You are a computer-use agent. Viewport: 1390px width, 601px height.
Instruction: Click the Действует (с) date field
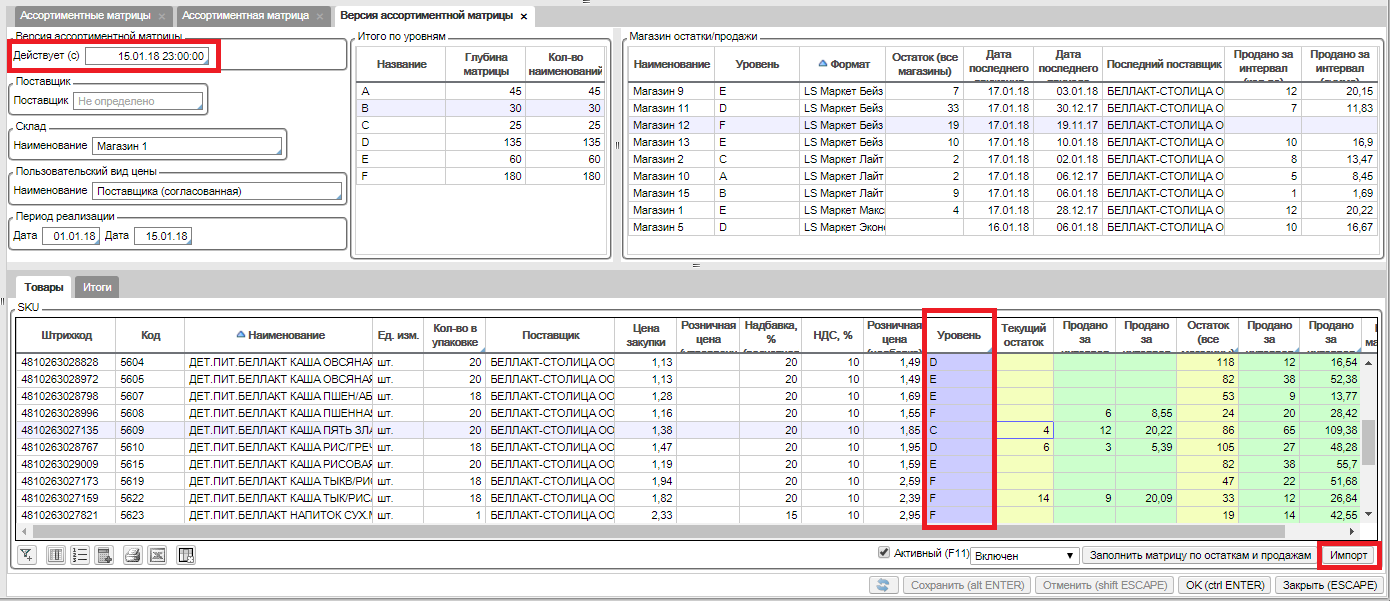(x=147, y=56)
